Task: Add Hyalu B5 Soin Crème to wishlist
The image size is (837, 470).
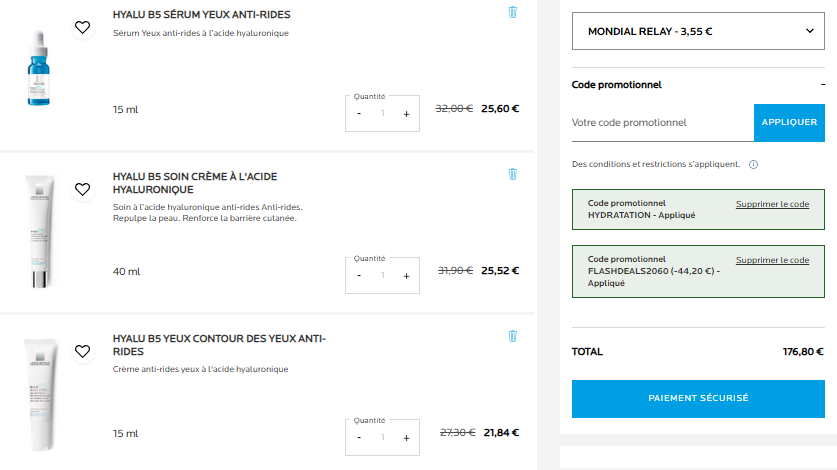Action: pyautogui.click(x=83, y=189)
